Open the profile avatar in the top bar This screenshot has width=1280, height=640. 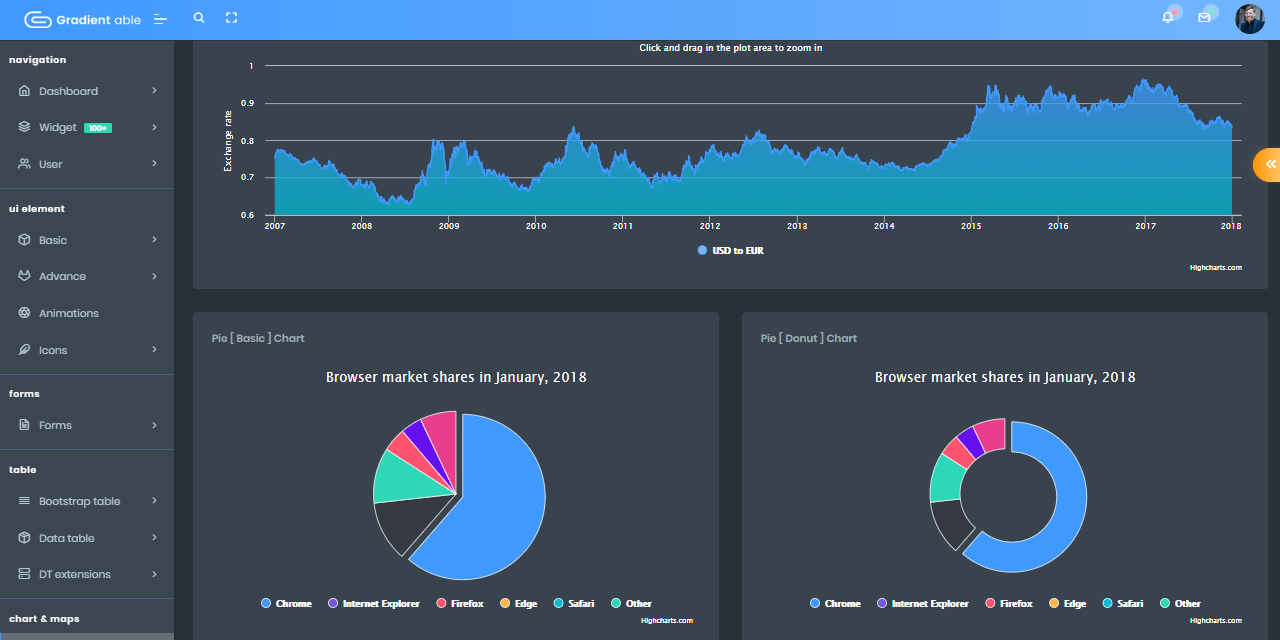pyautogui.click(x=1249, y=18)
